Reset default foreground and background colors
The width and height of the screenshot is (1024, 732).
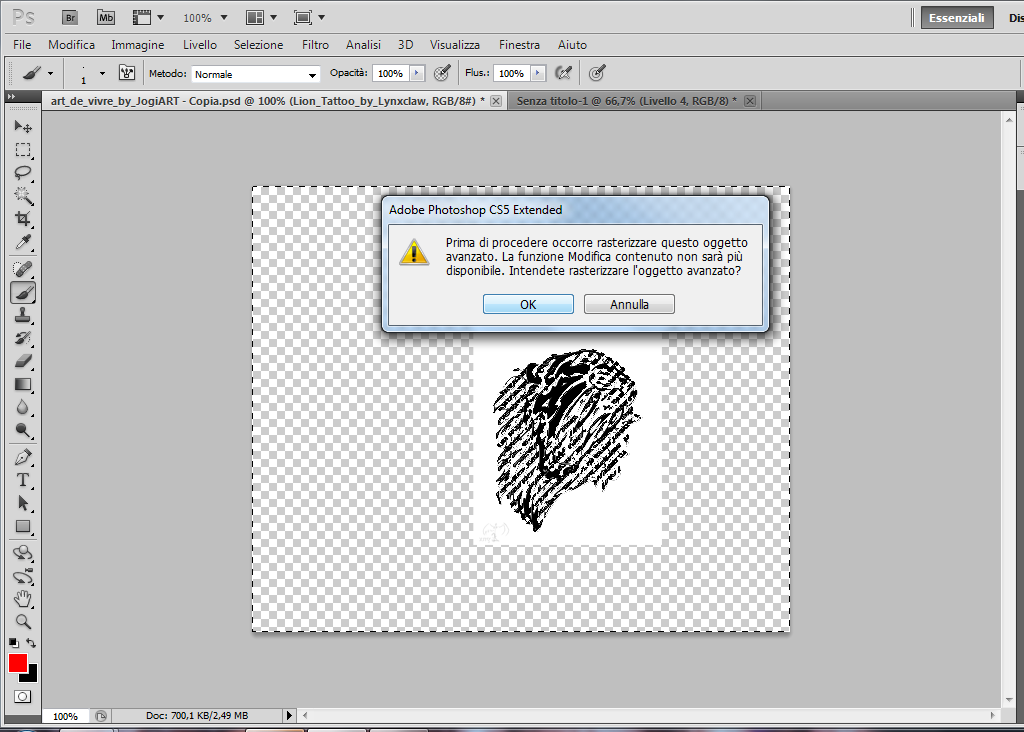tap(14, 643)
